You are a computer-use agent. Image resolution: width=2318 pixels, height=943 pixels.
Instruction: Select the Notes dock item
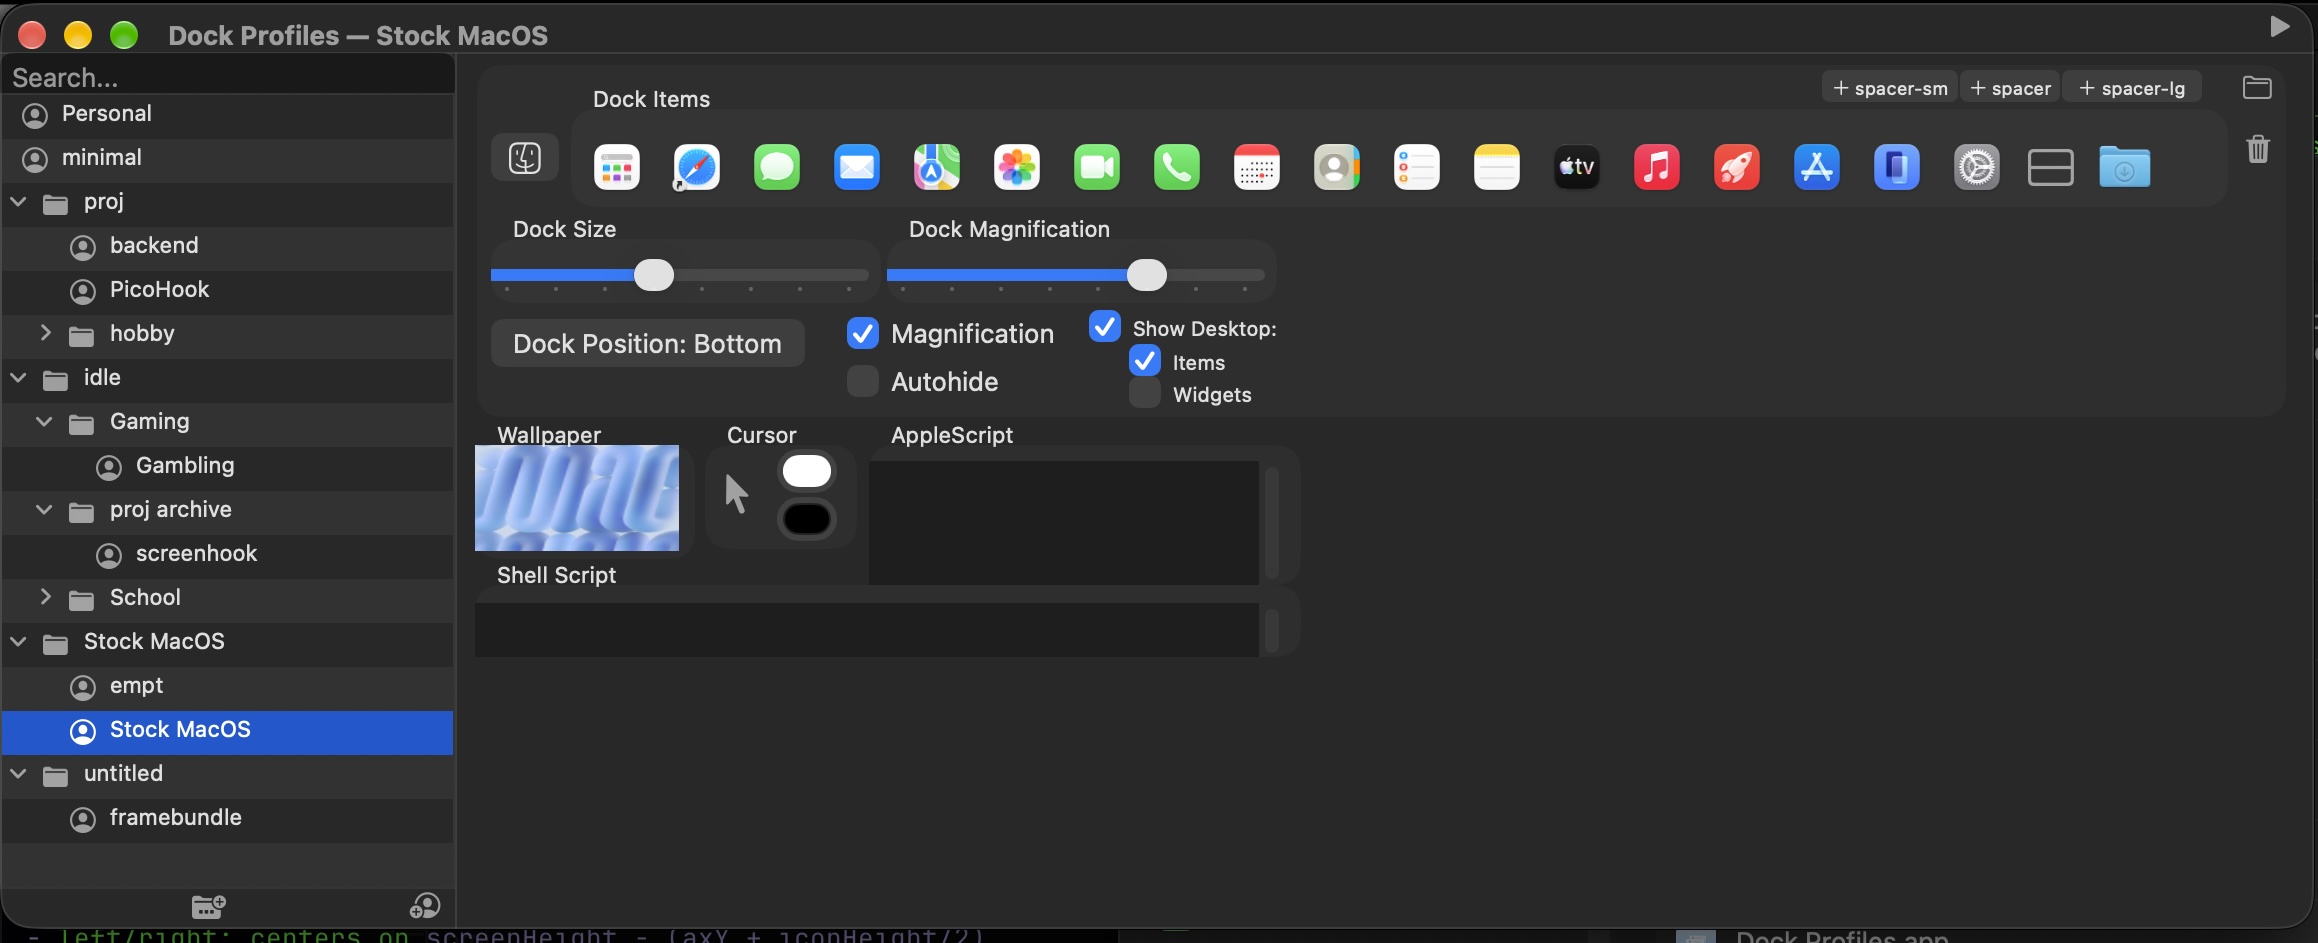click(x=1497, y=167)
